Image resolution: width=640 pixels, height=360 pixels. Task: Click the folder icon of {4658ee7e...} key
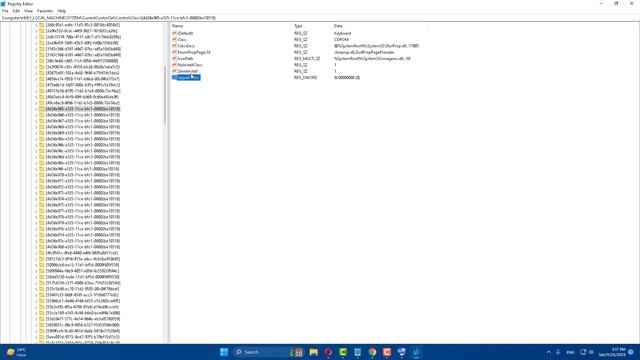(x=42, y=79)
